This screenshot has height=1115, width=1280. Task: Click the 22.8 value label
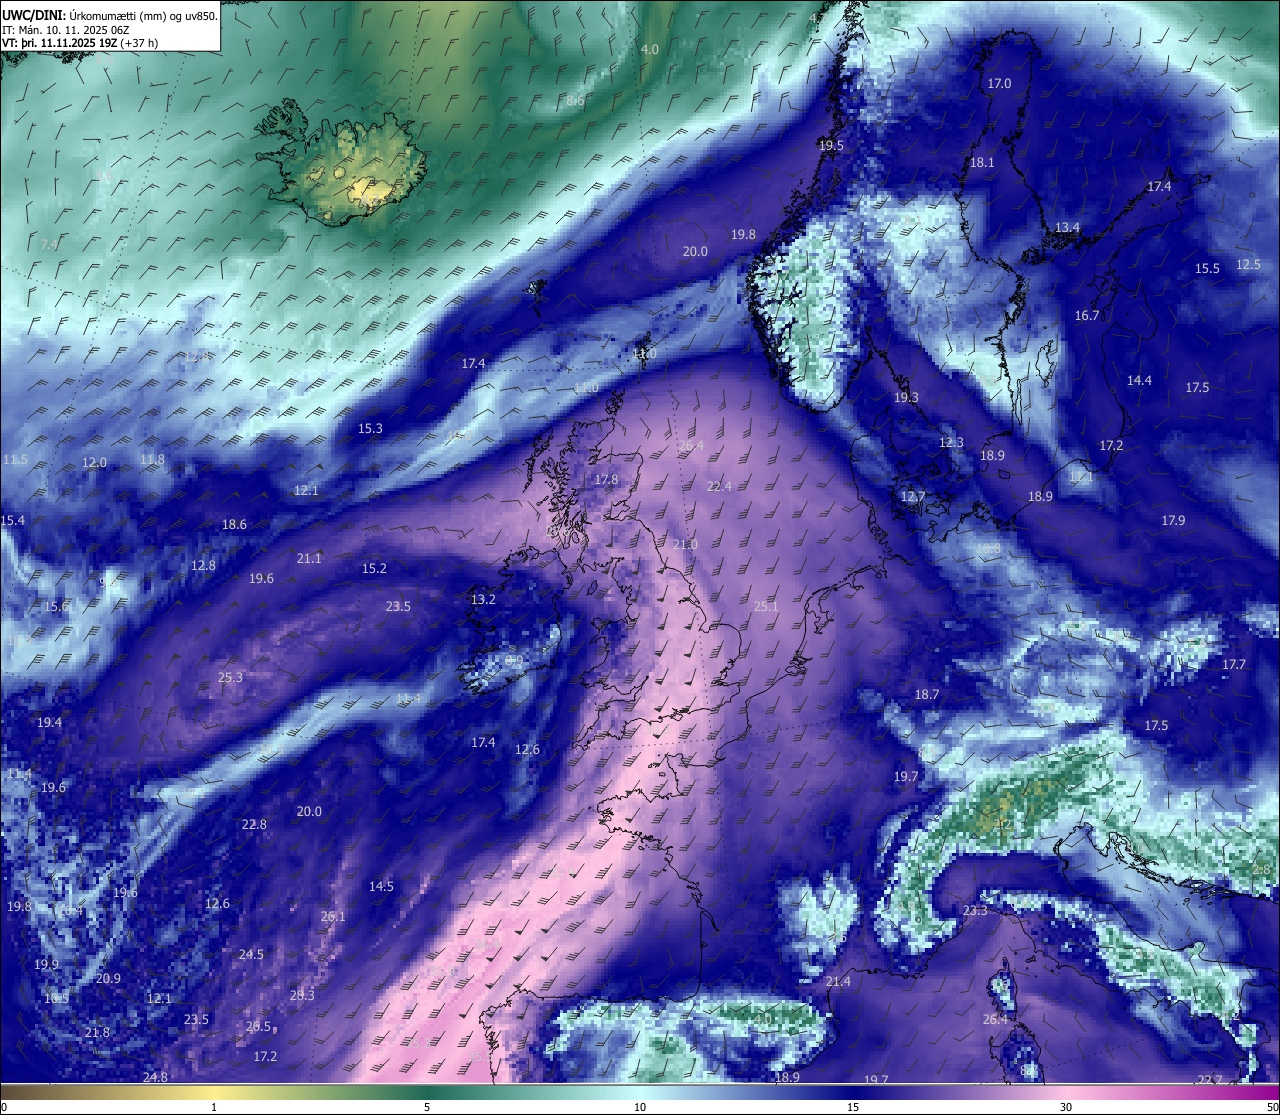tap(254, 824)
